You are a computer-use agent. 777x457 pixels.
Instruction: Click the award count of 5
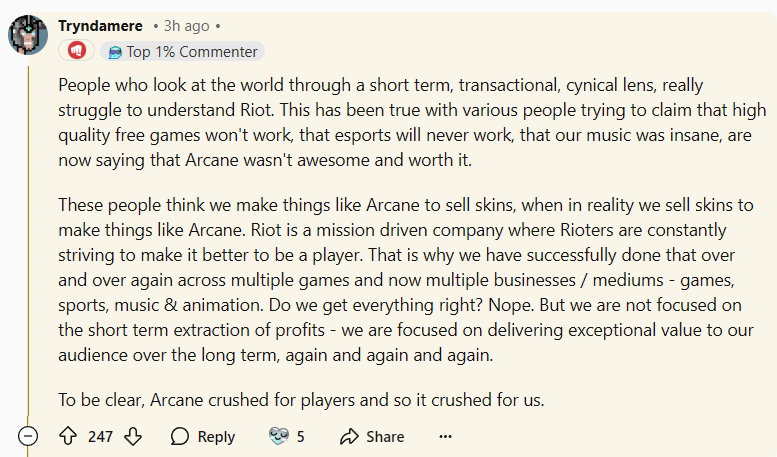(300, 437)
